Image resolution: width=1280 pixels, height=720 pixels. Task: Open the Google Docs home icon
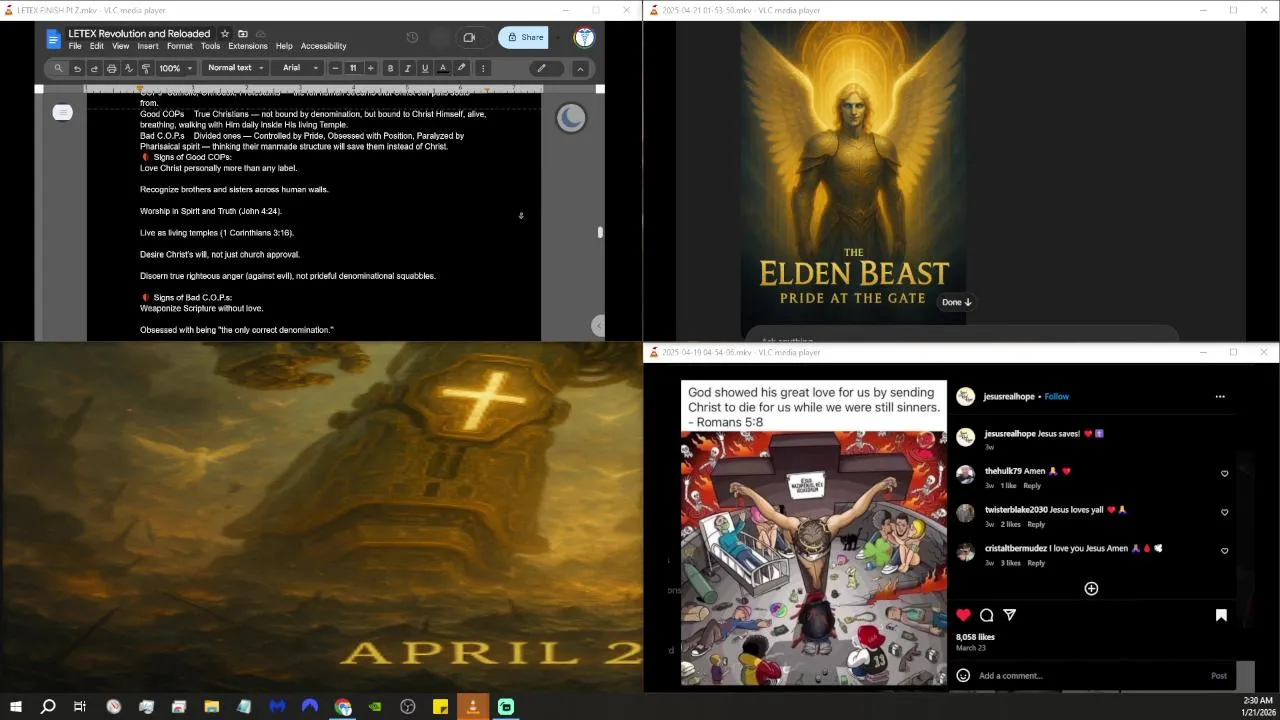coord(54,39)
